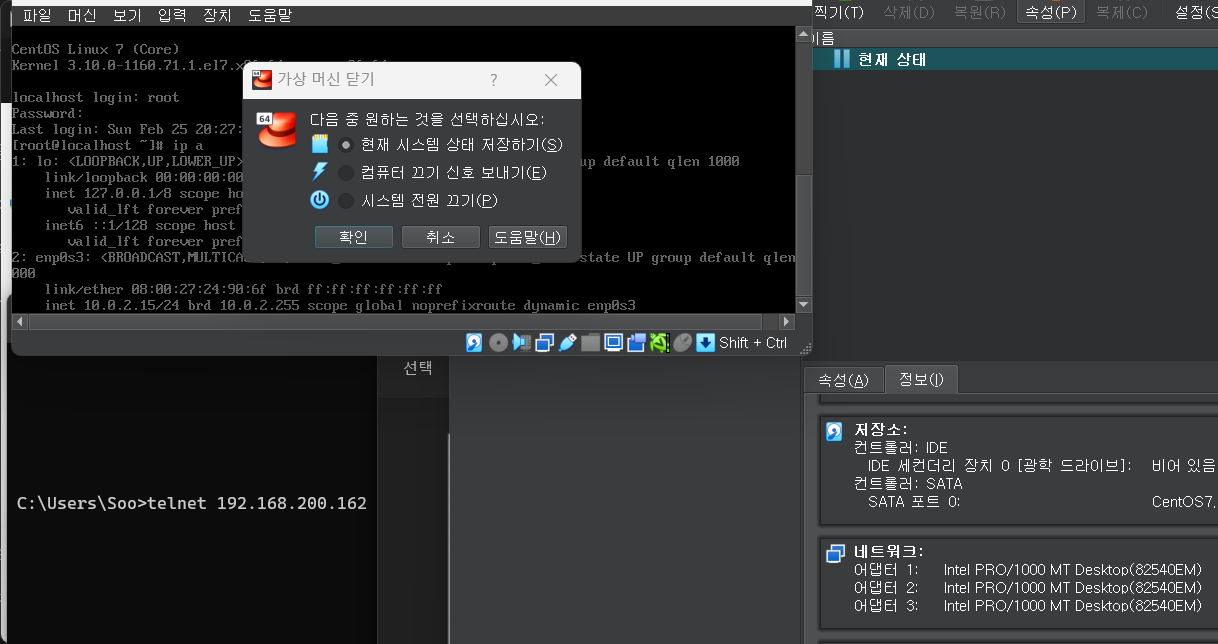Click the 속성(P) snapshot toolbar button

coord(1050,12)
